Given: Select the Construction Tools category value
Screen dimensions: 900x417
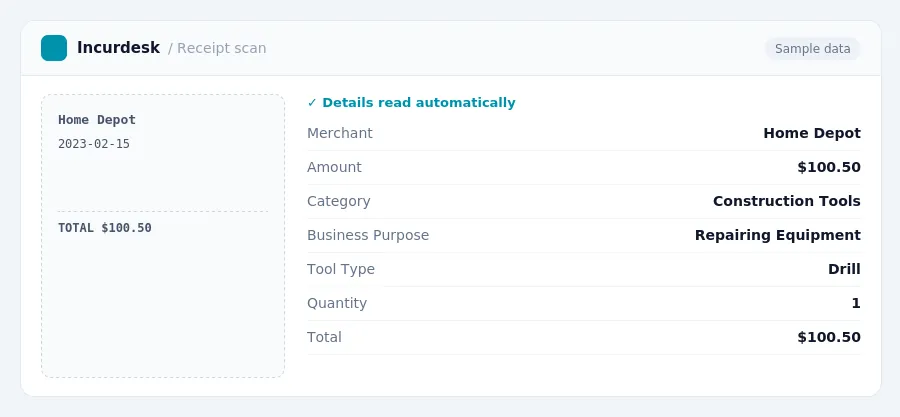Looking at the screenshot, I should (787, 201).
